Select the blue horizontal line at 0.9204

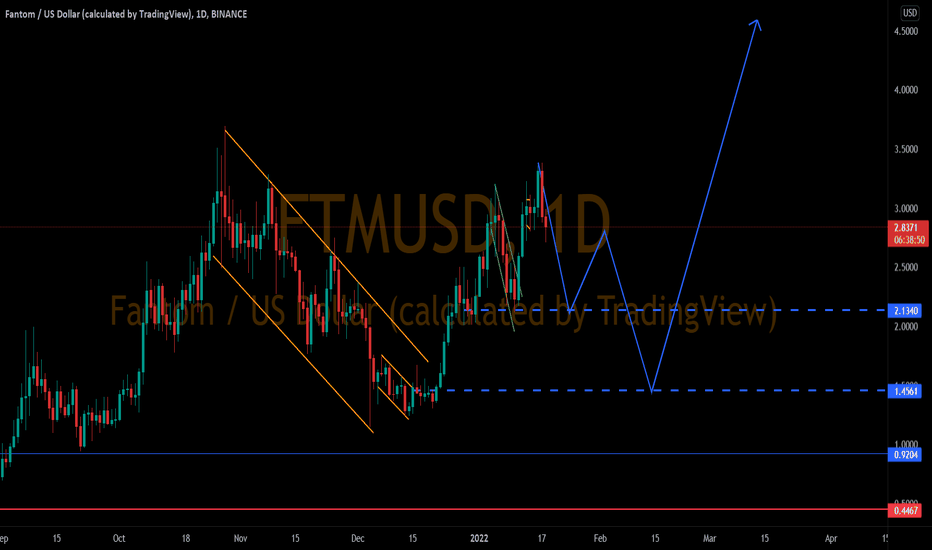pos(443,454)
